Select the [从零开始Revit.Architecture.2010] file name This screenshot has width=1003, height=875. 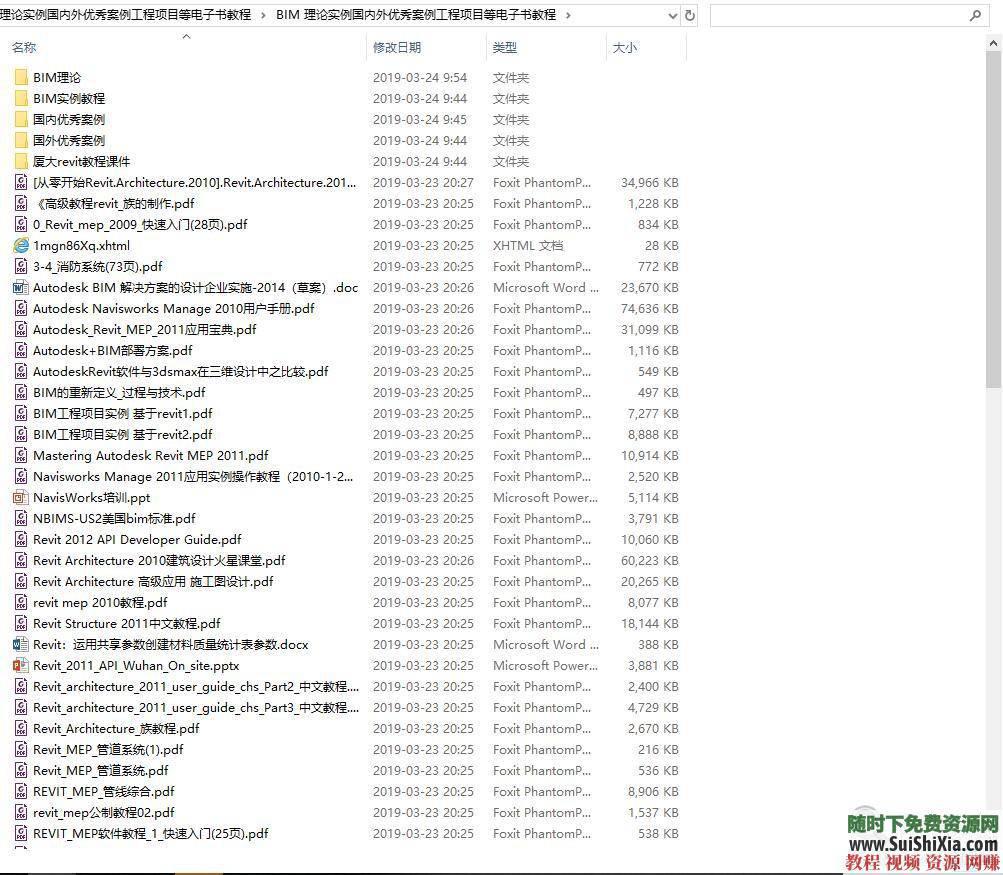194,183
